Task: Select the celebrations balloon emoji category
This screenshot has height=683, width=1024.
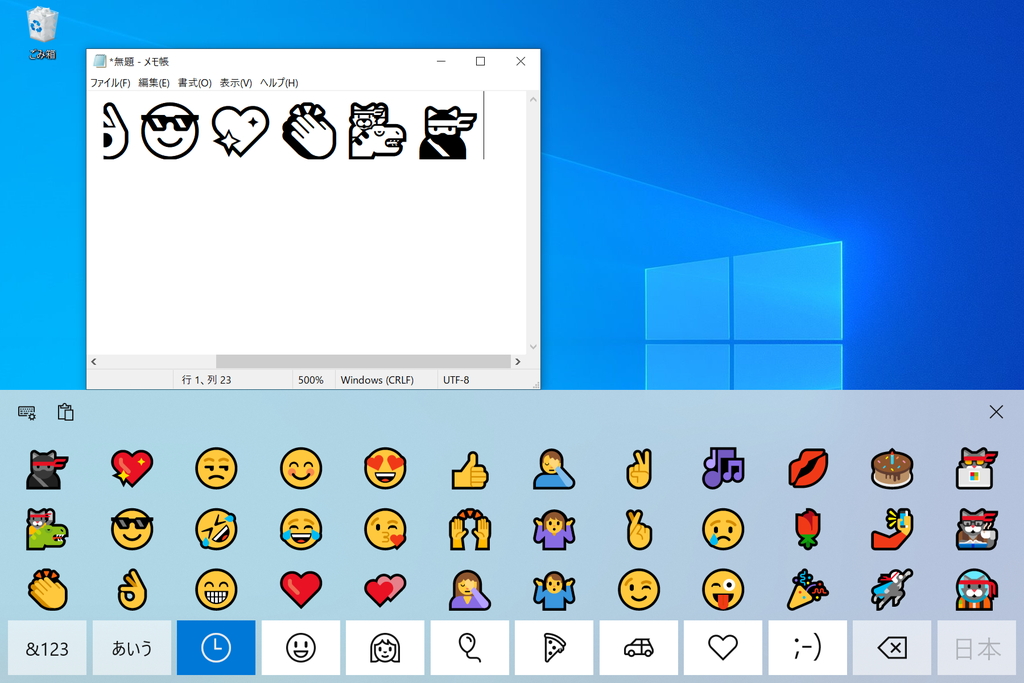Action: point(469,648)
